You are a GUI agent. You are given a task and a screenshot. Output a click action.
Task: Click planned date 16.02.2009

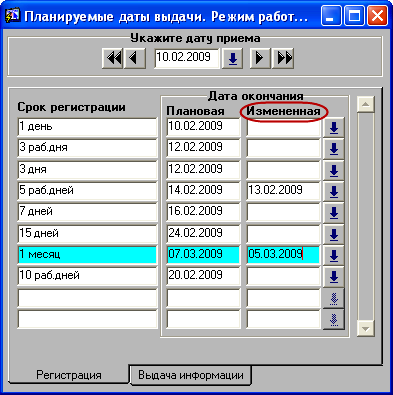[203, 212]
